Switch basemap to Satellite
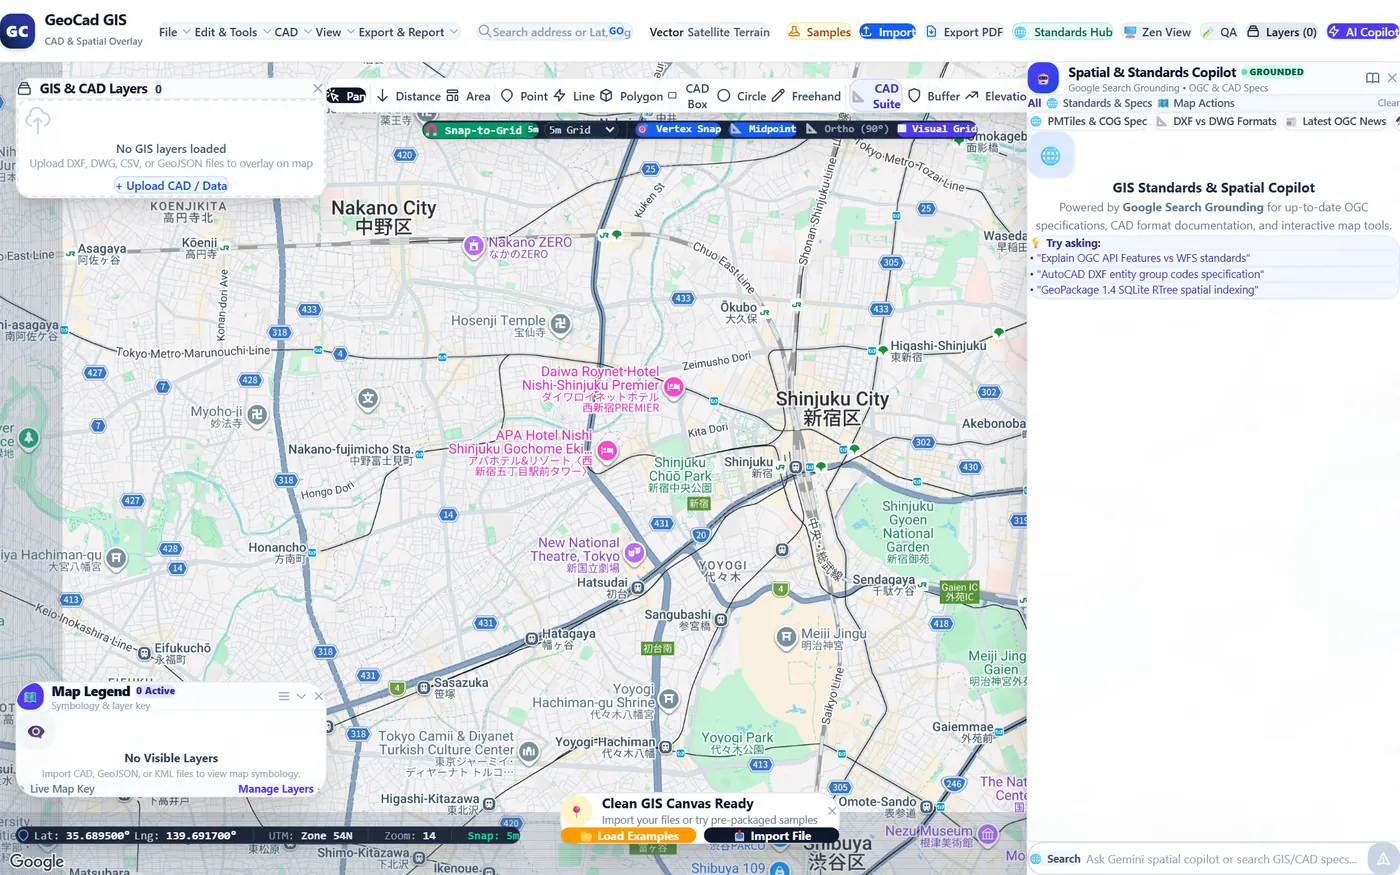Image resolution: width=1400 pixels, height=875 pixels. pyautogui.click(x=708, y=32)
